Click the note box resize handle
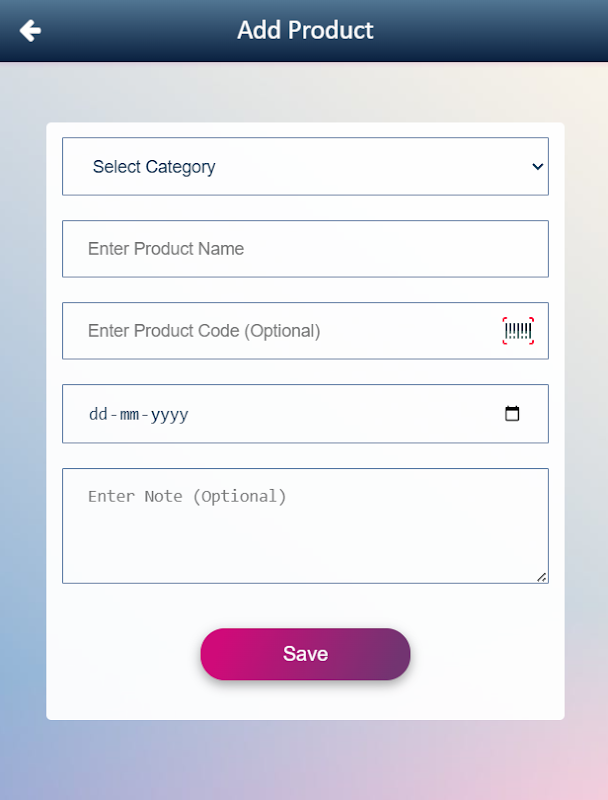 tap(541, 576)
